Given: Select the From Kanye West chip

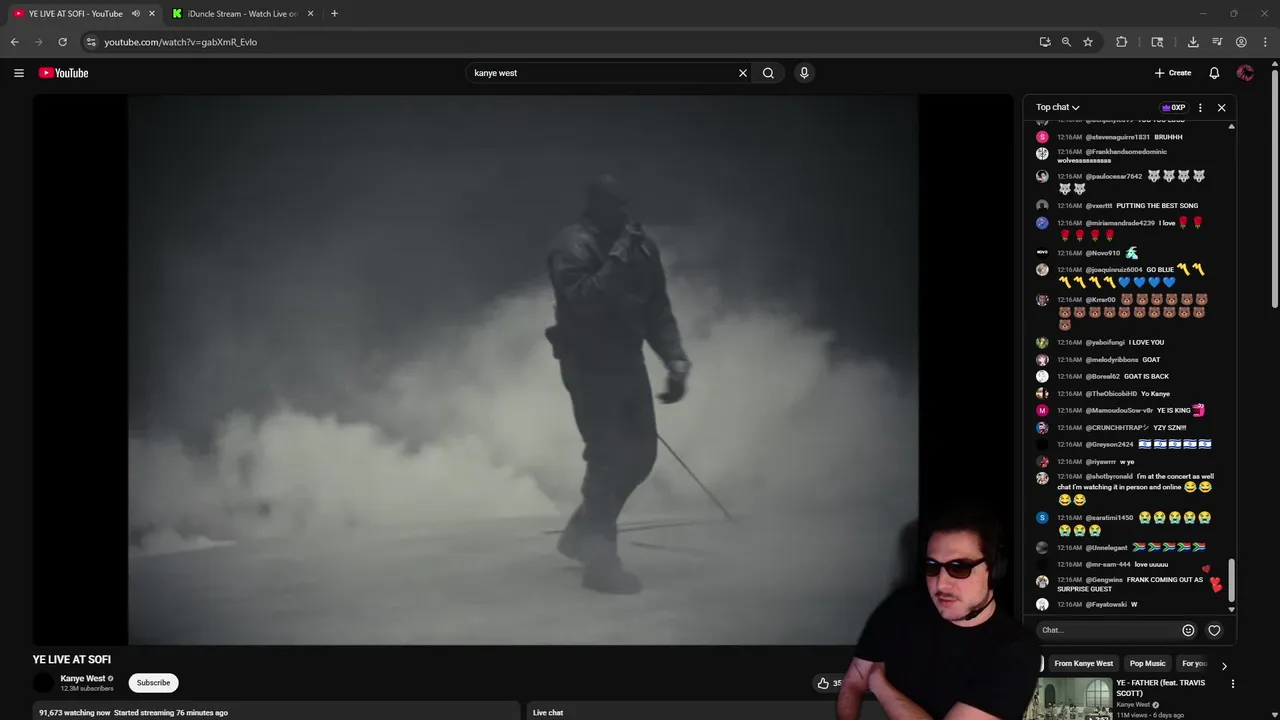Looking at the screenshot, I should (1083, 663).
